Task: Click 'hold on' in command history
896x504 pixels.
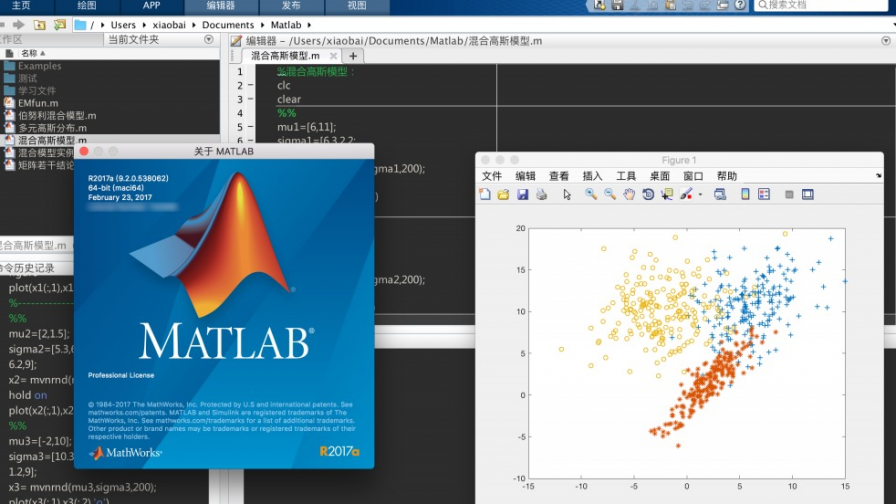Action: coord(28,395)
